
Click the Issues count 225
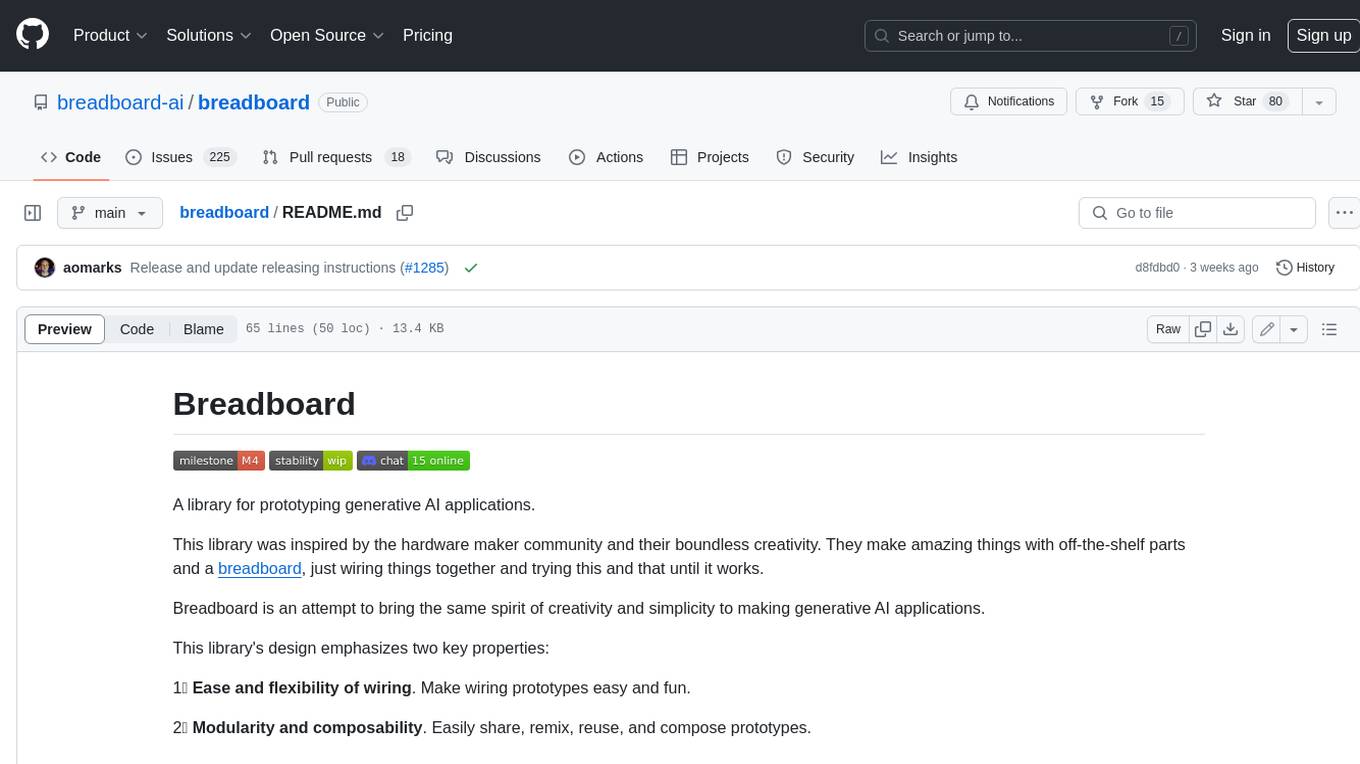click(x=219, y=157)
